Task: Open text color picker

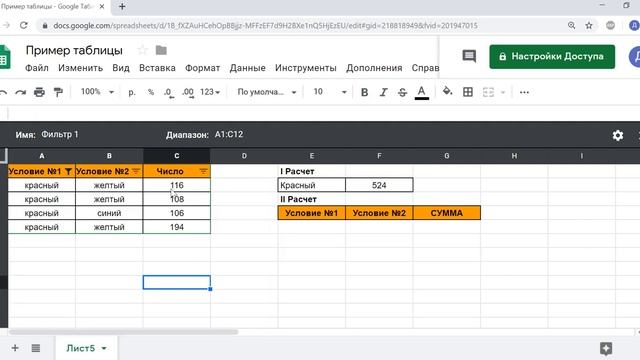Action: pos(422,93)
